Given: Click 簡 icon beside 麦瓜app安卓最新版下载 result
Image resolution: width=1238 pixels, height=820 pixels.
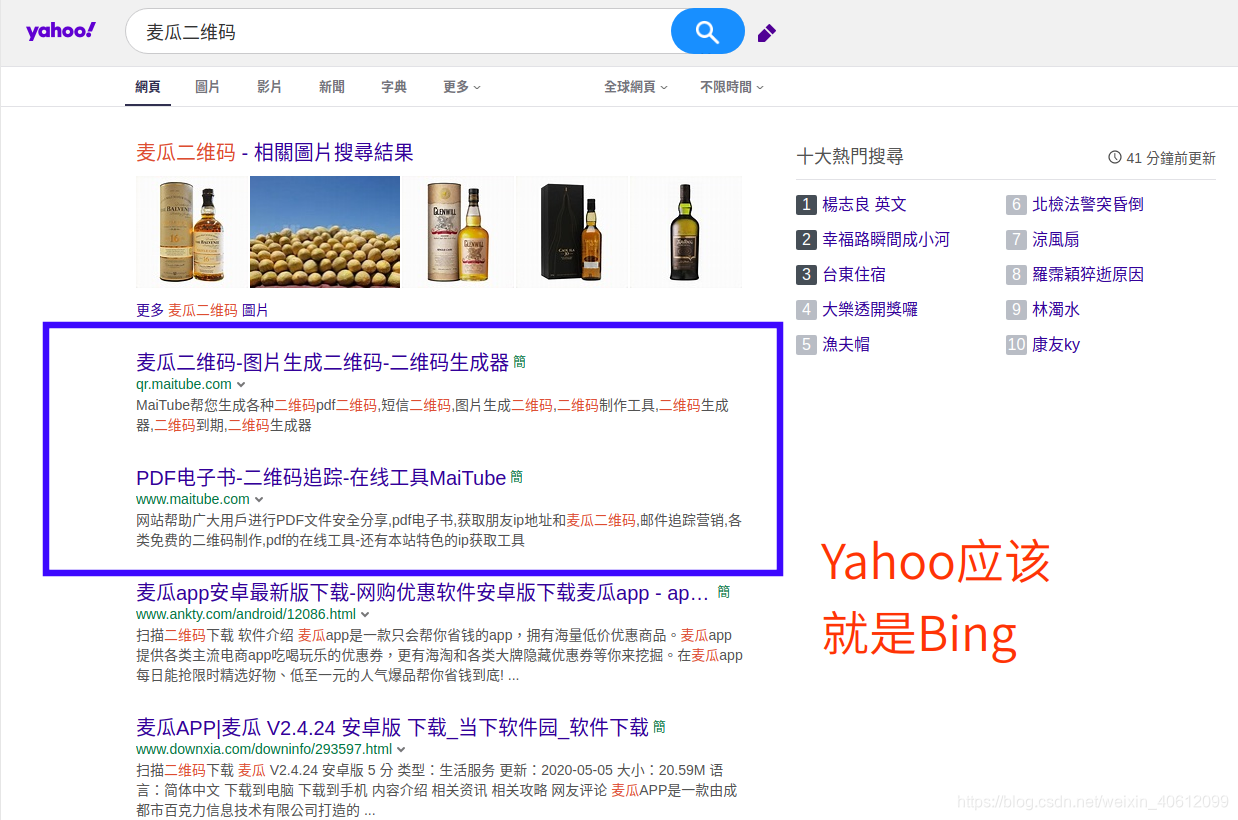Looking at the screenshot, I should pos(724,592).
